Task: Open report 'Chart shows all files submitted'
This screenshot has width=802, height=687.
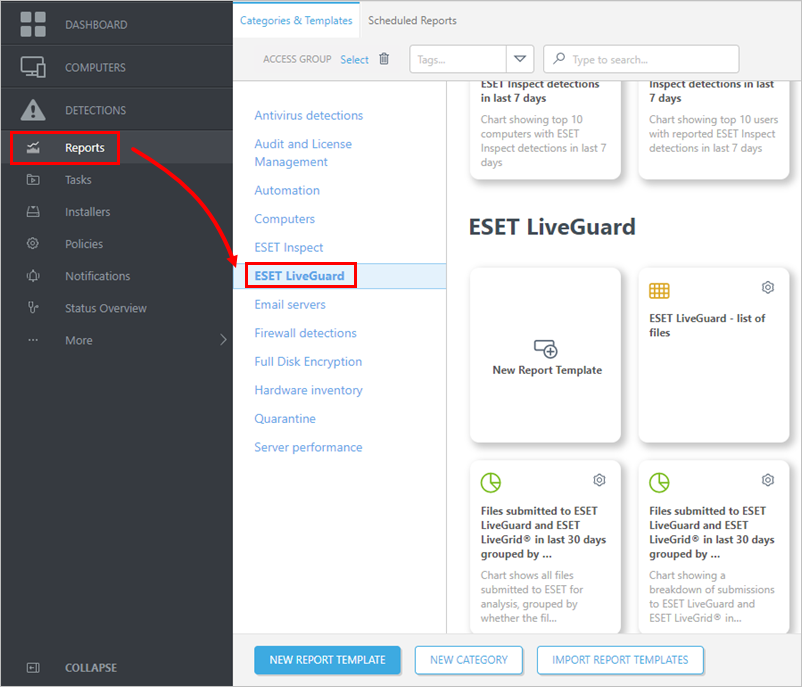Action: click(545, 546)
